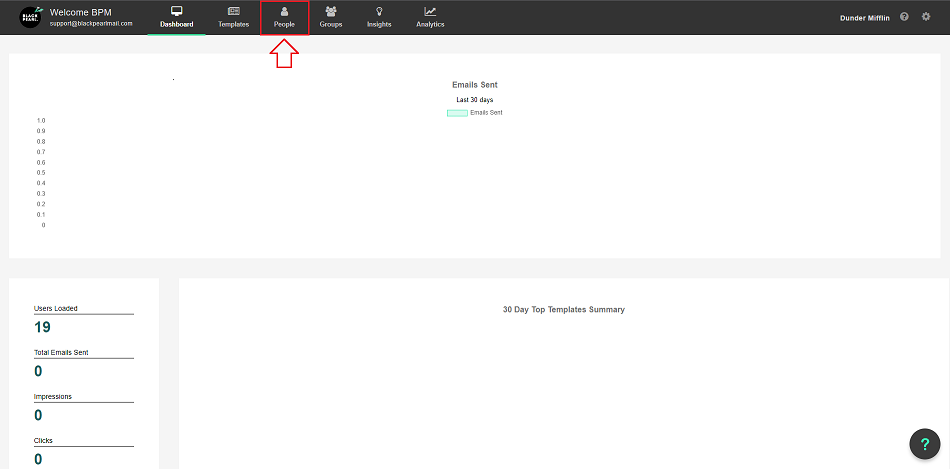The width and height of the screenshot is (950, 469).
Task: Click the support@blackpearlmail.com address
Action: (91, 23)
